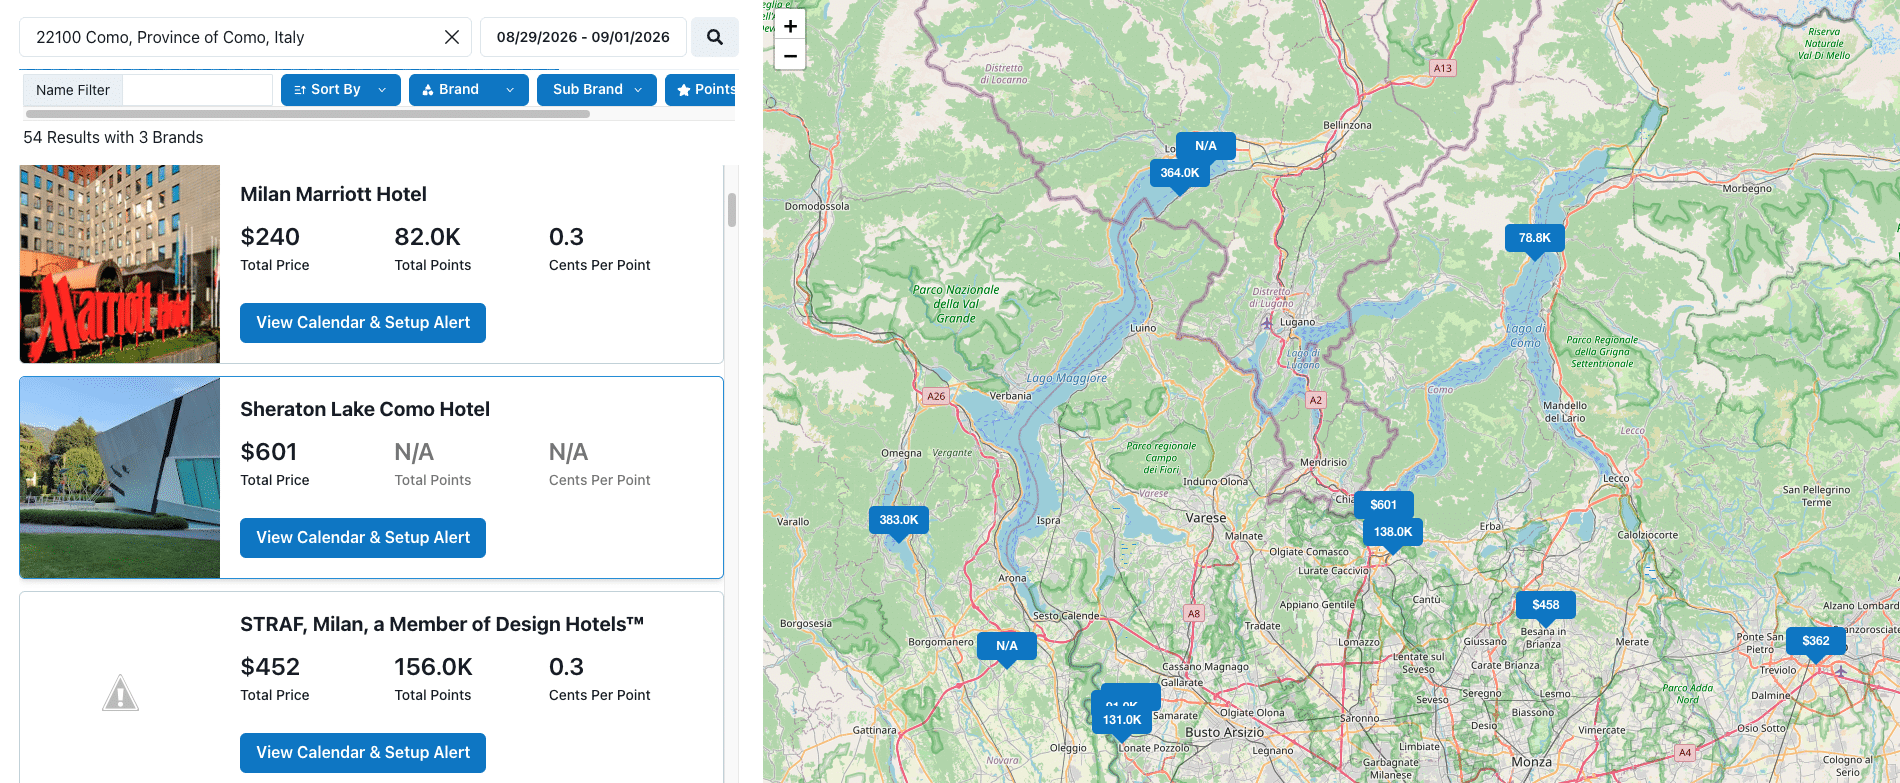
Task: Zoom out on the map
Action: point(790,56)
